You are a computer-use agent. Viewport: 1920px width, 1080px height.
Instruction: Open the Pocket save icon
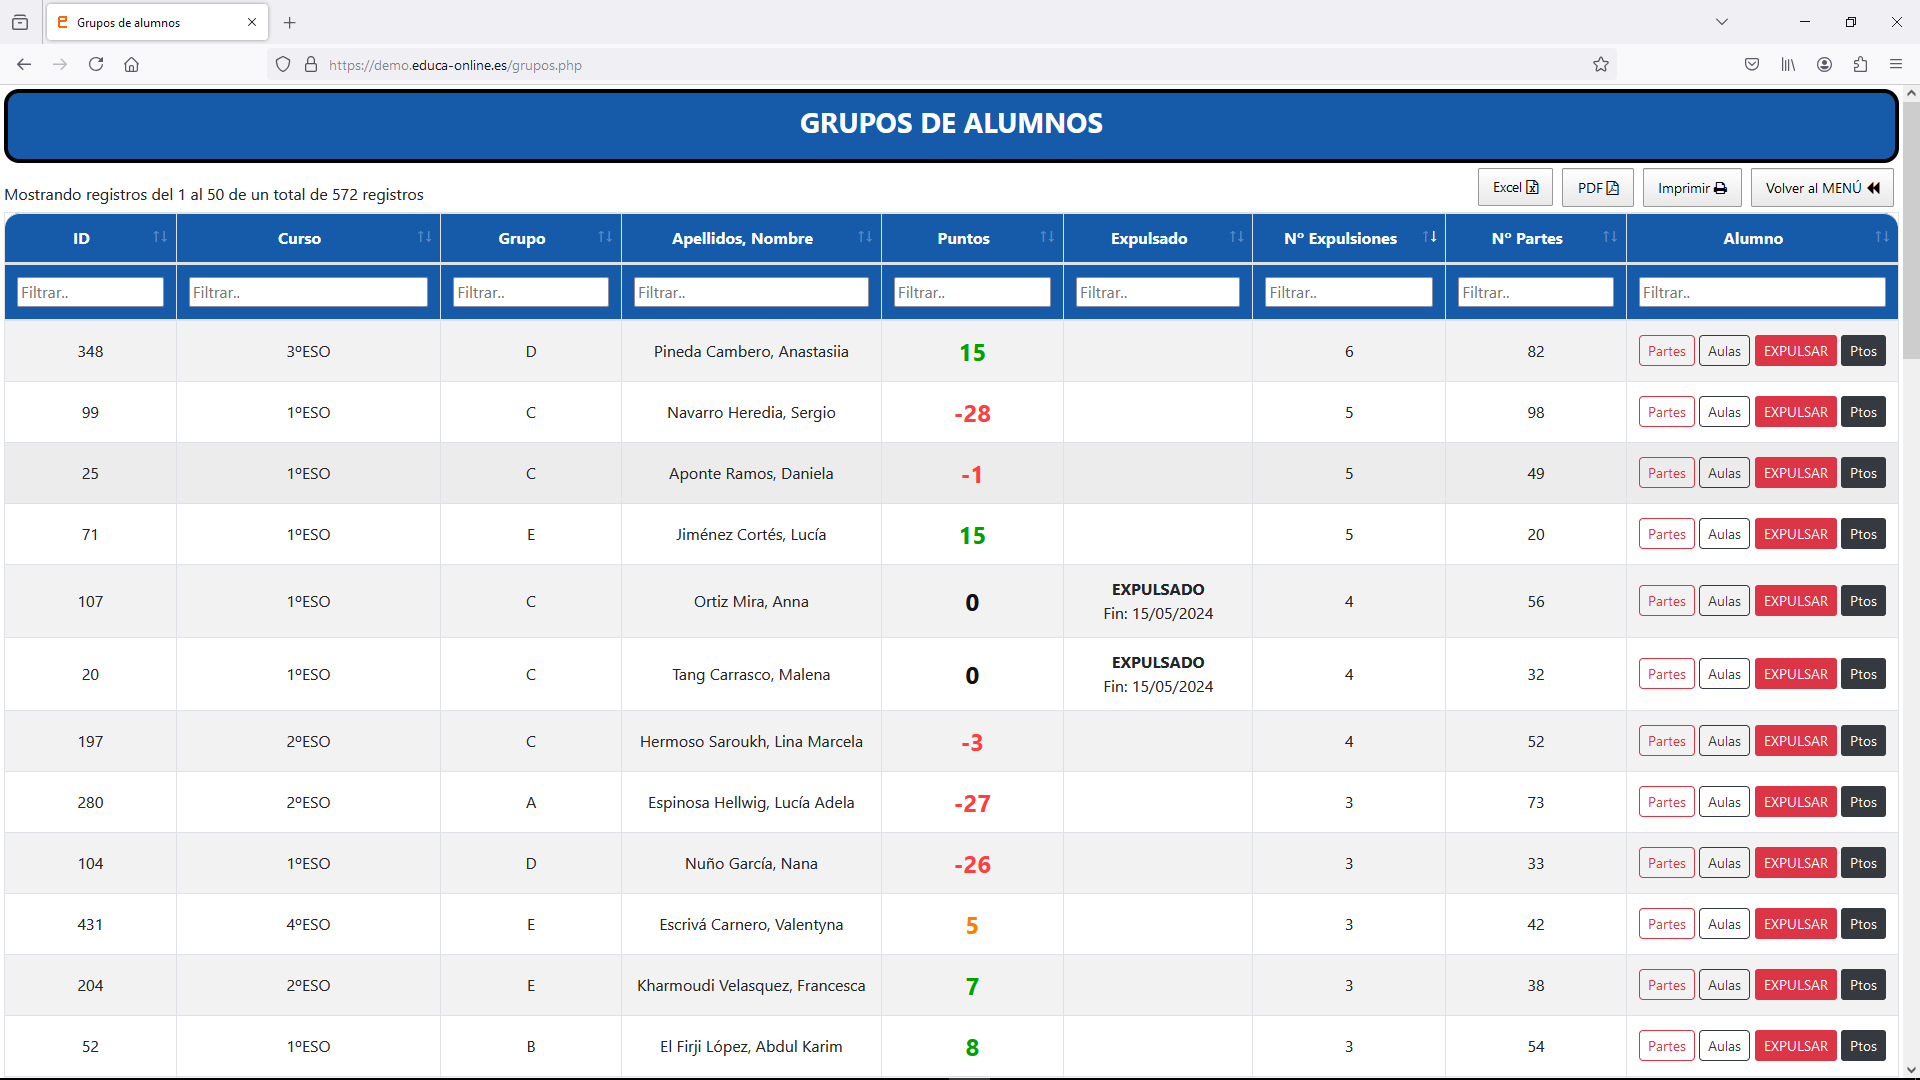tap(1752, 65)
